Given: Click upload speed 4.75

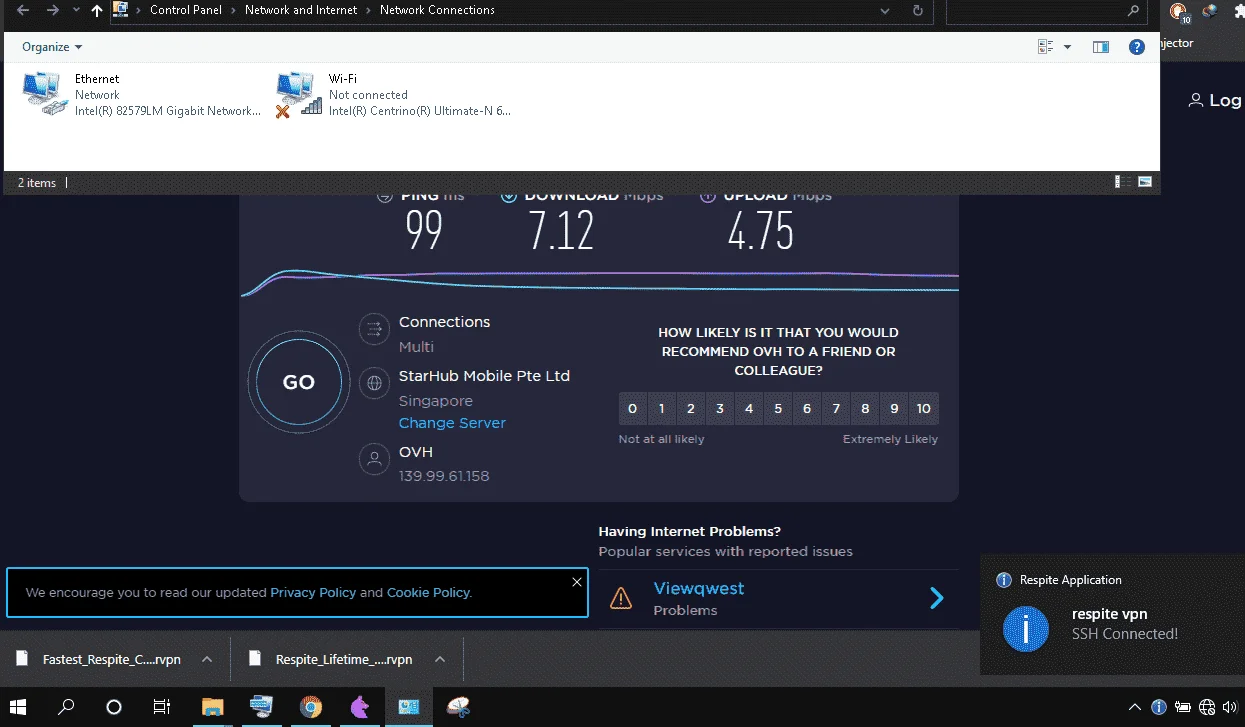Looking at the screenshot, I should (761, 231).
